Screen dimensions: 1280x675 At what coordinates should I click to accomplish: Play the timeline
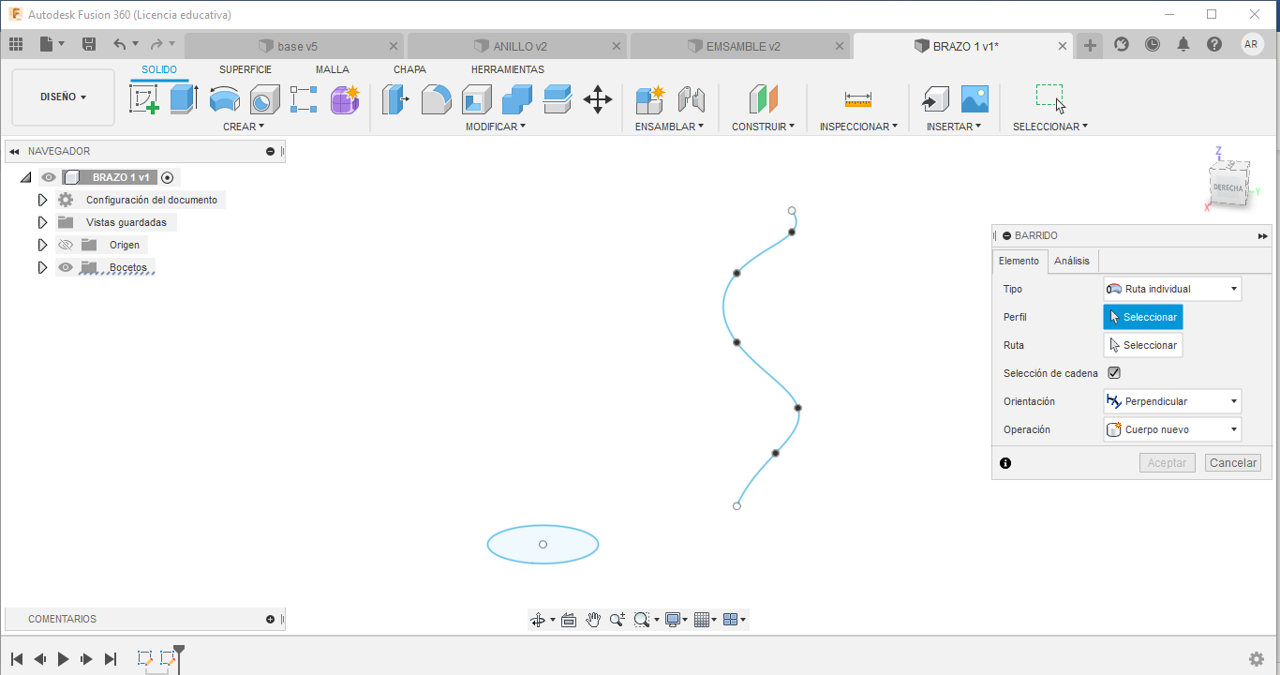click(x=63, y=659)
